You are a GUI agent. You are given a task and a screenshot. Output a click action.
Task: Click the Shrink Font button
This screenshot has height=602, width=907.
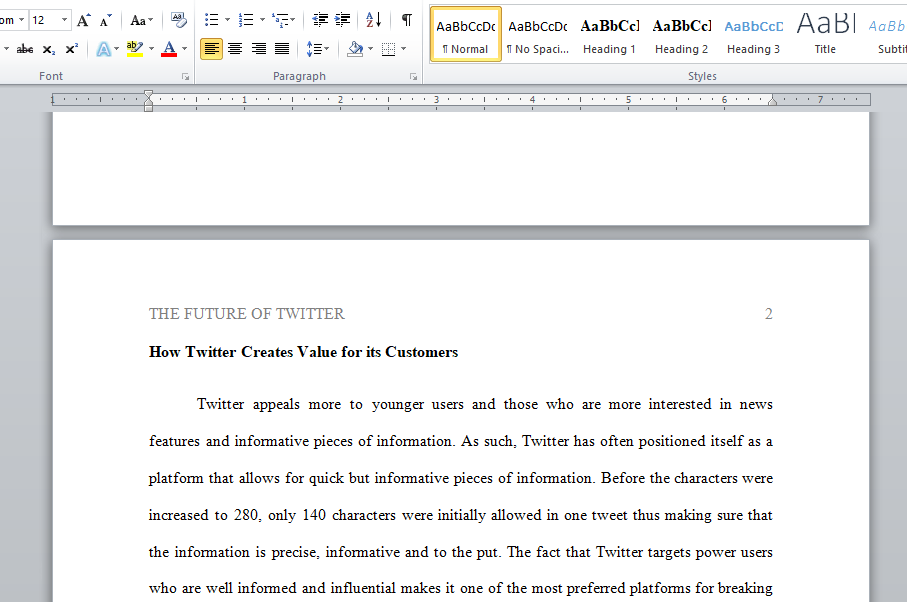(105, 20)
